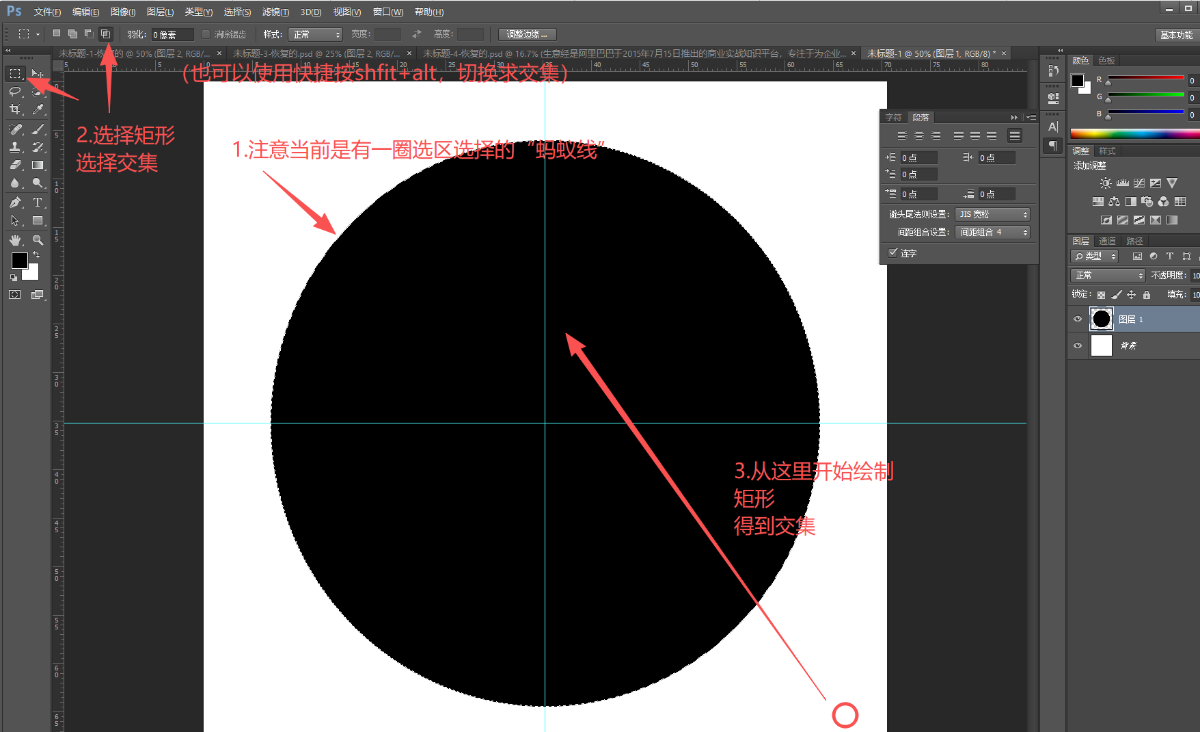Click the 调整边缘 button
1200x732 pixels.
point(527,34)
